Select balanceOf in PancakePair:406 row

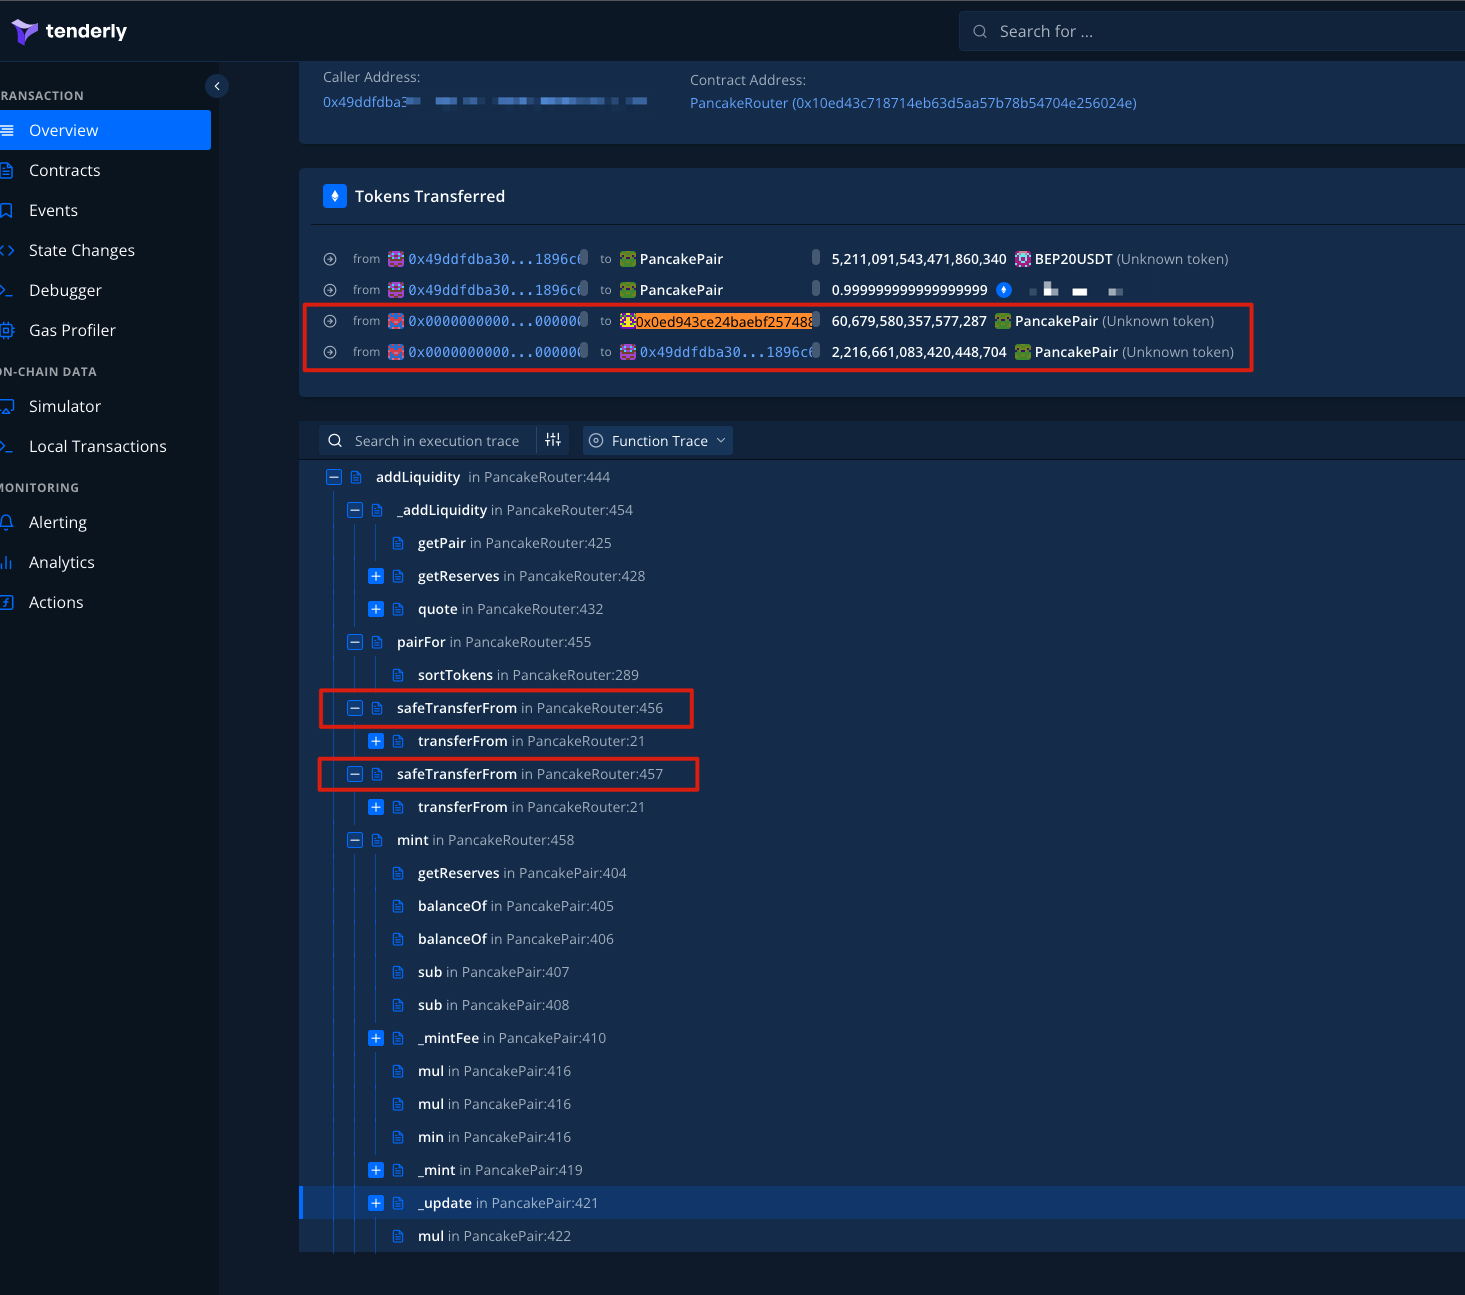(516, 939)
